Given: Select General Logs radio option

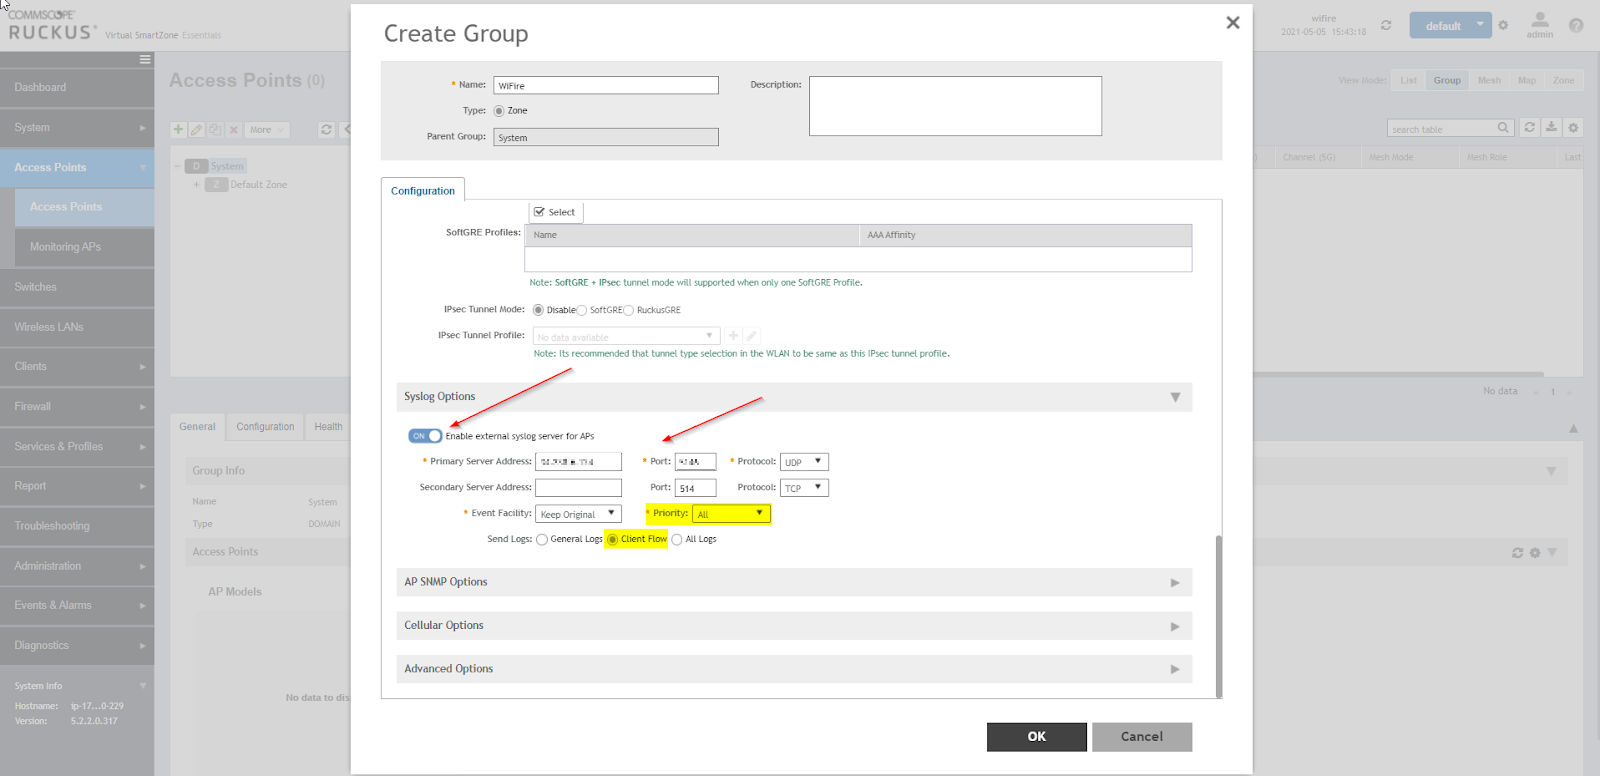Looking at the screenshot, I should [542, 539].
